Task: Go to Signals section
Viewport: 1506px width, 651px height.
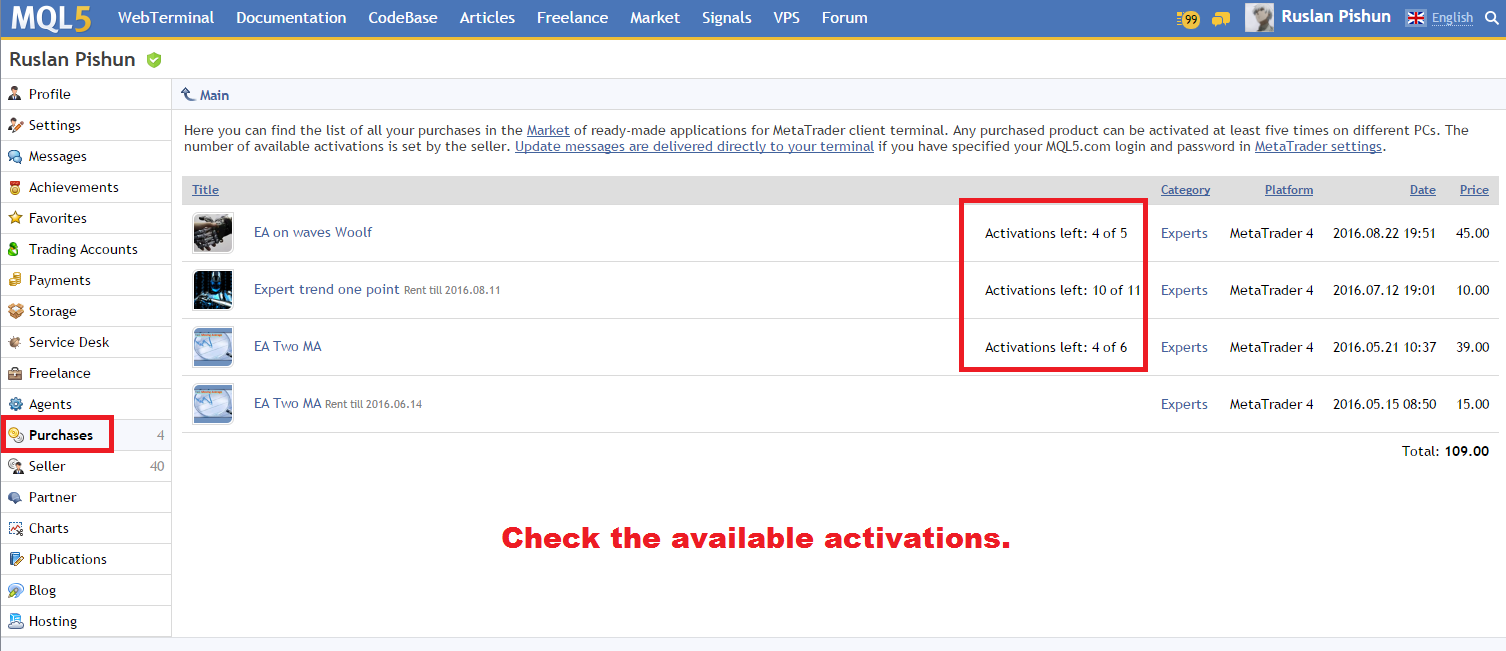Action: [x=727, y=18]
